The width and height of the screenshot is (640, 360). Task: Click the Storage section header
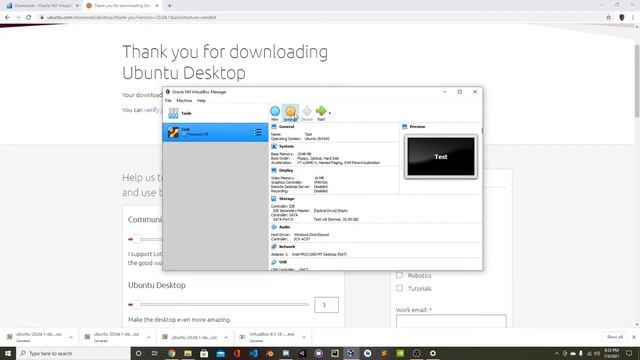[x=287, y=198]
